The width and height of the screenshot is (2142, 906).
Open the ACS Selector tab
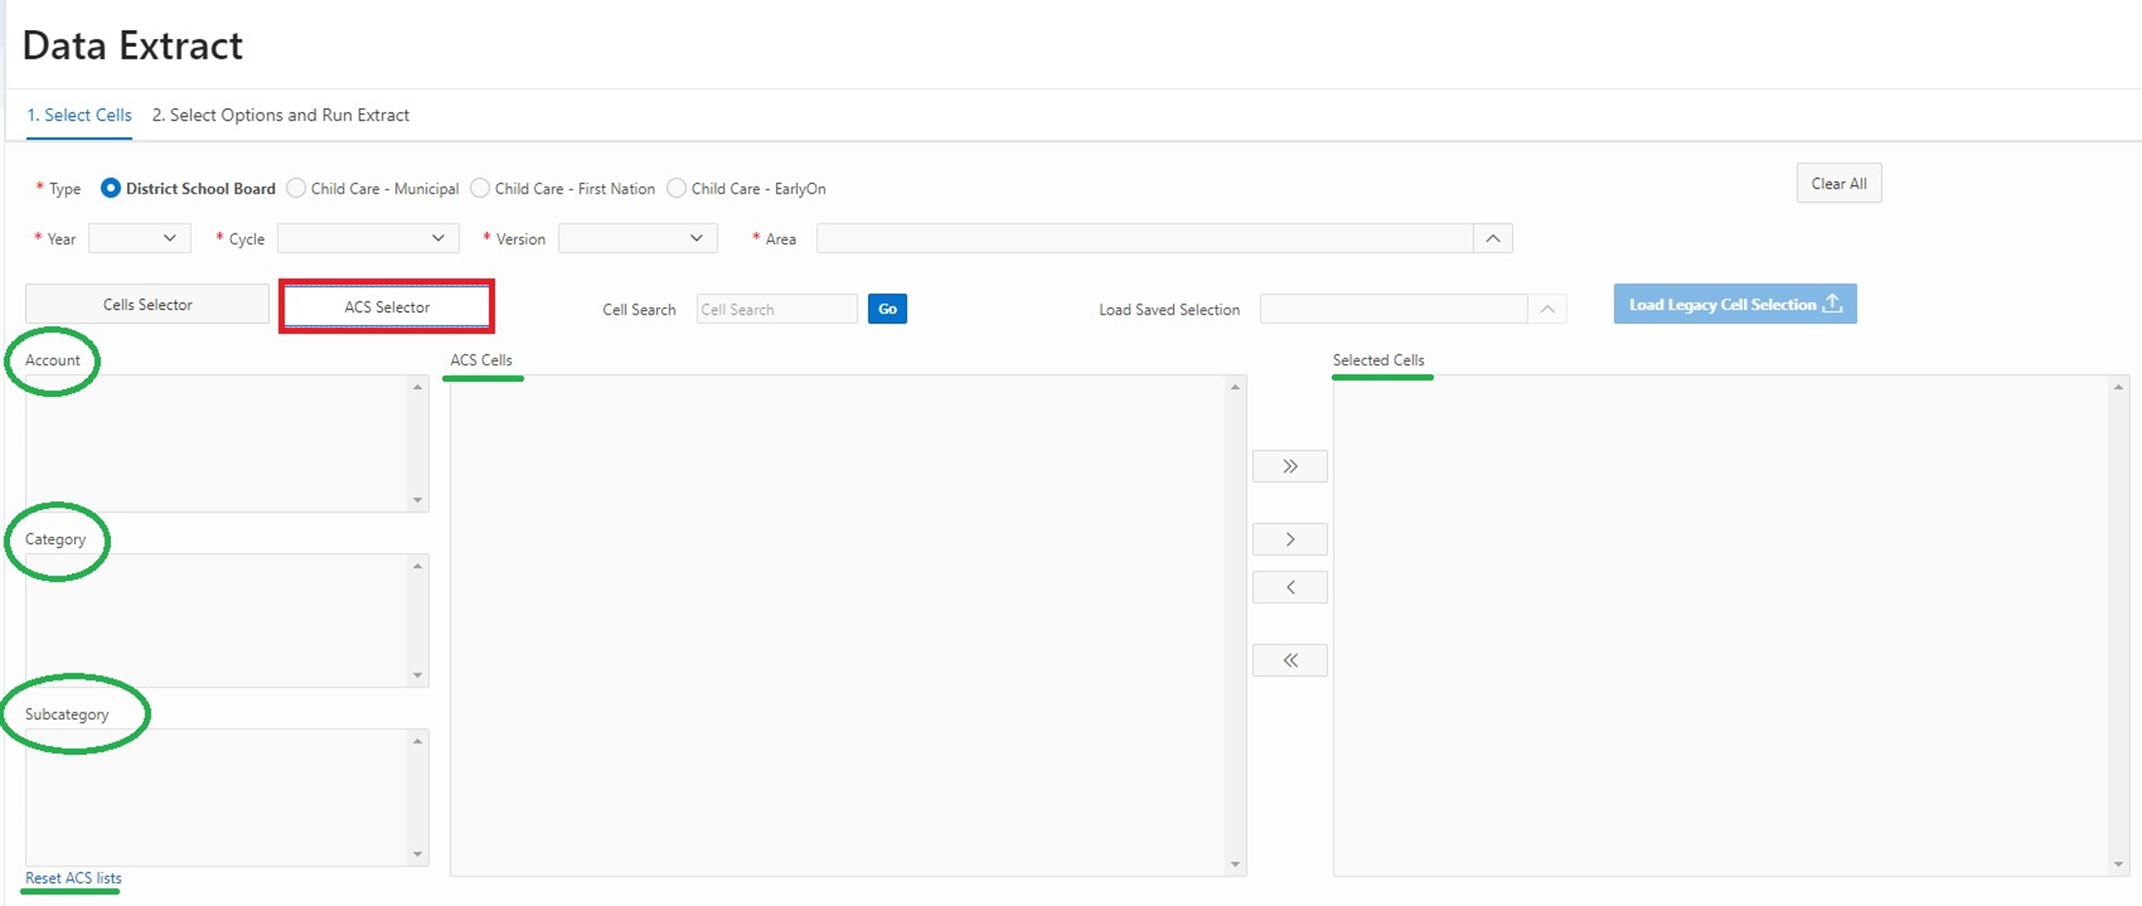coord(386,307)
